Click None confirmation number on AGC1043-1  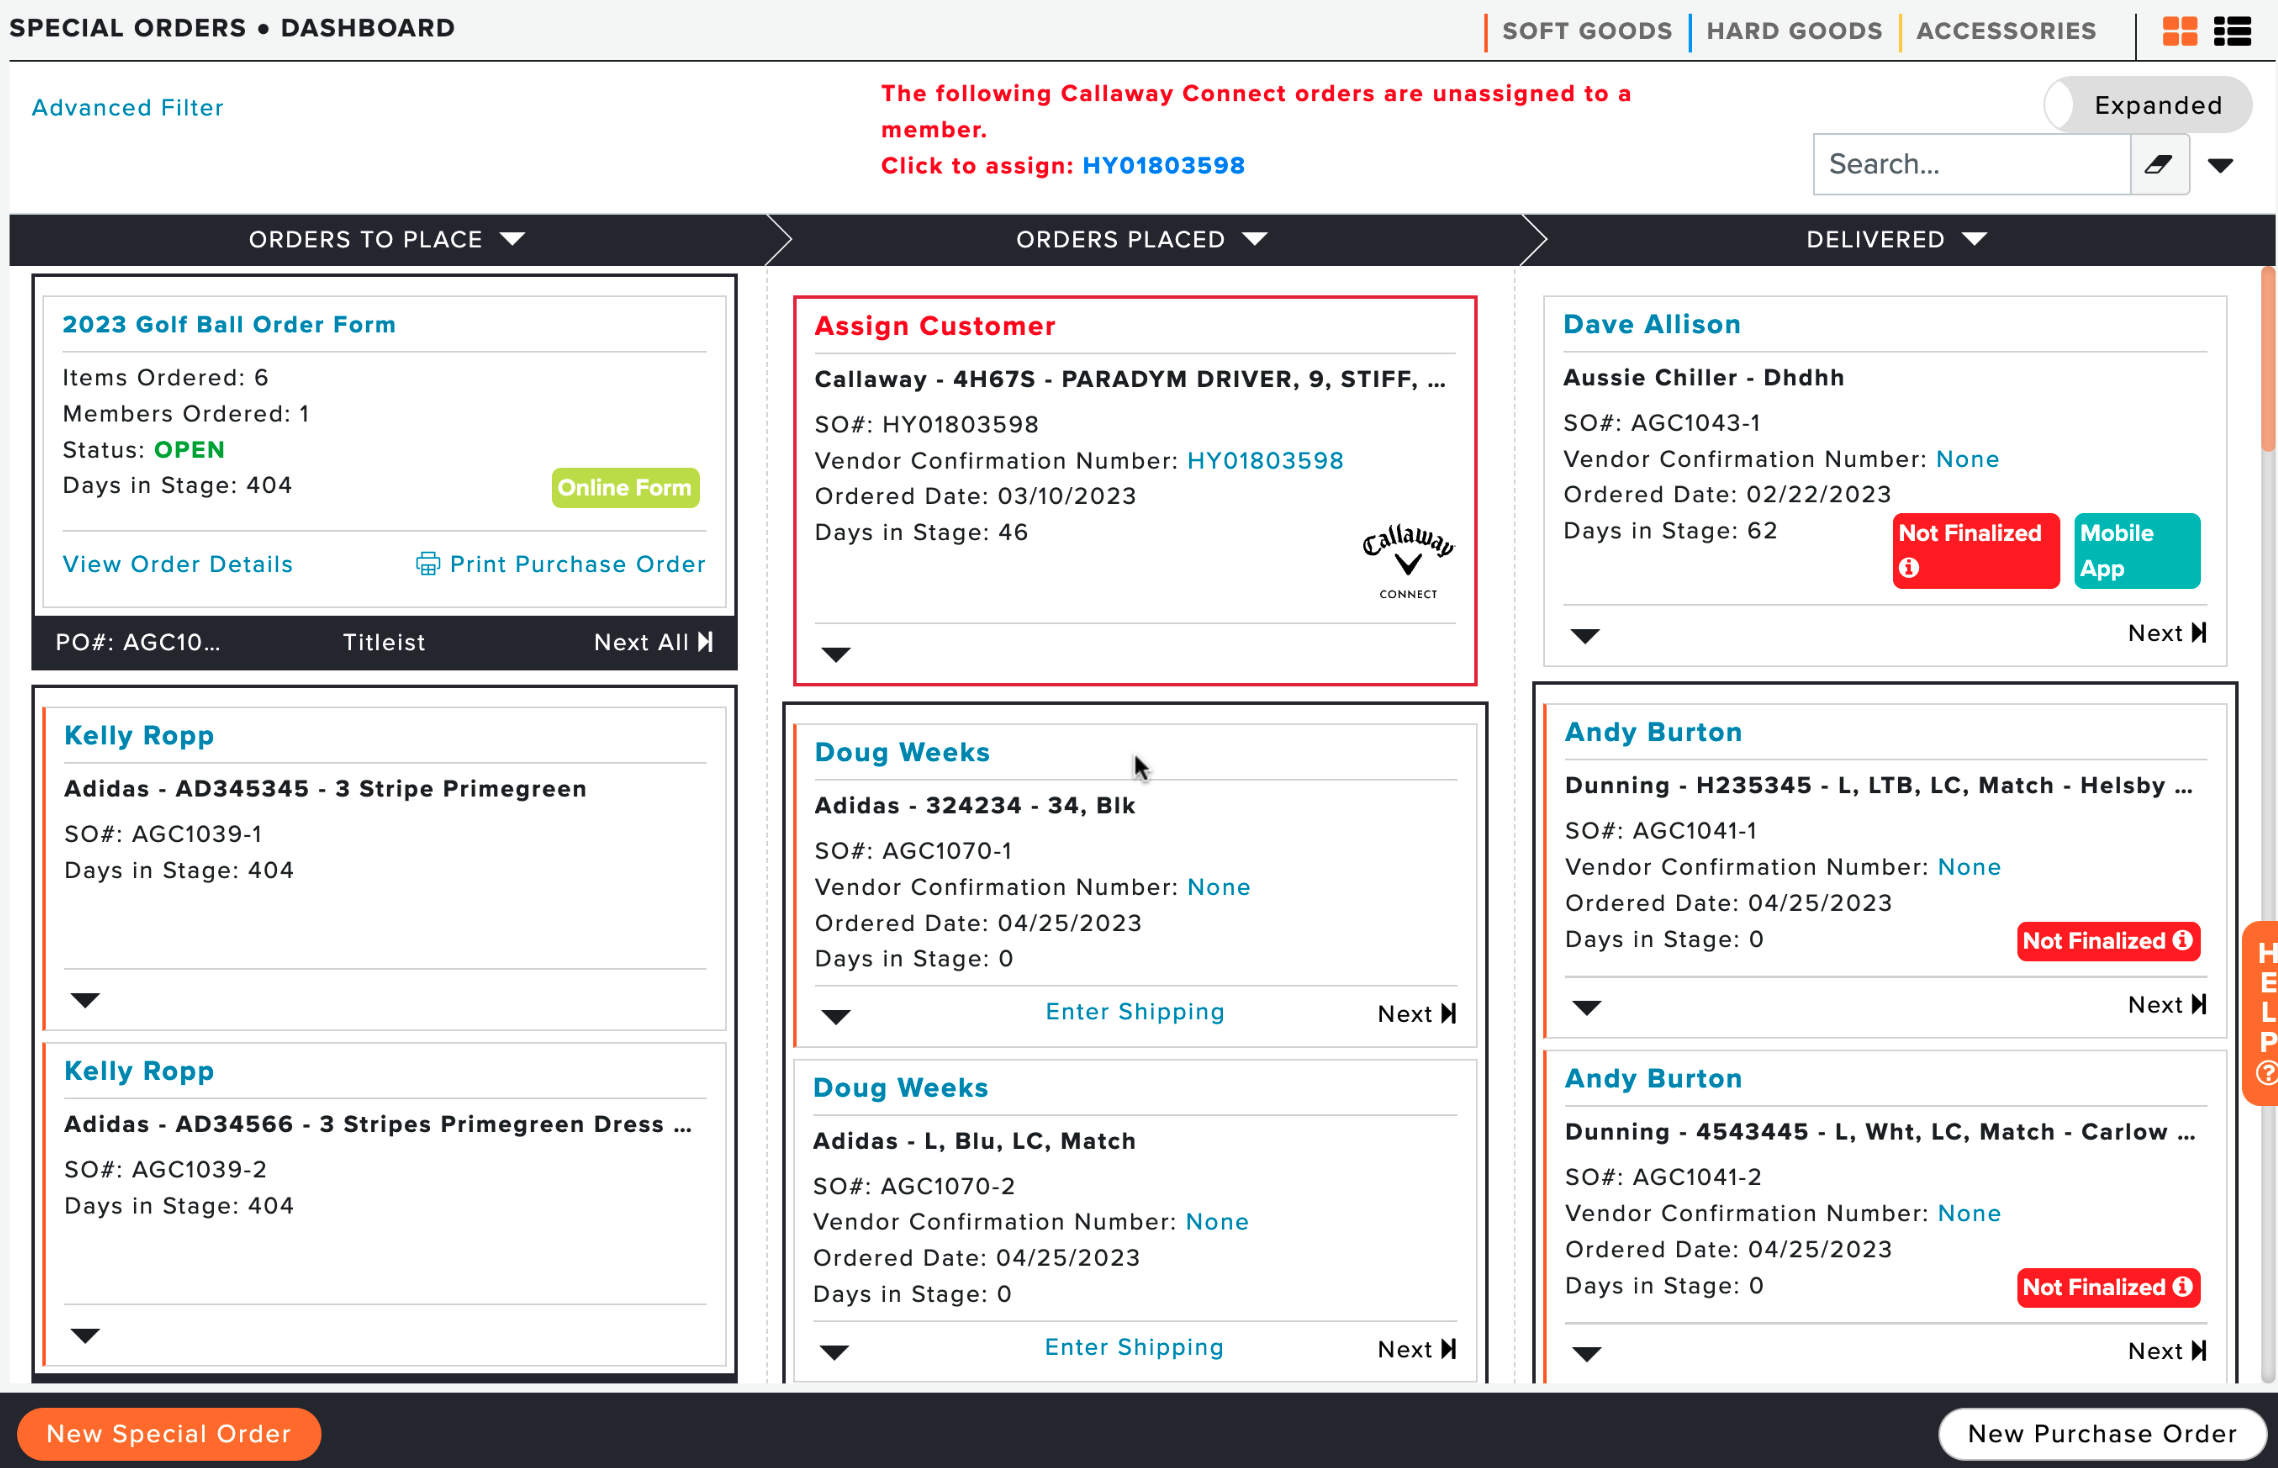pyautogui.click(x=1967, y=459)
